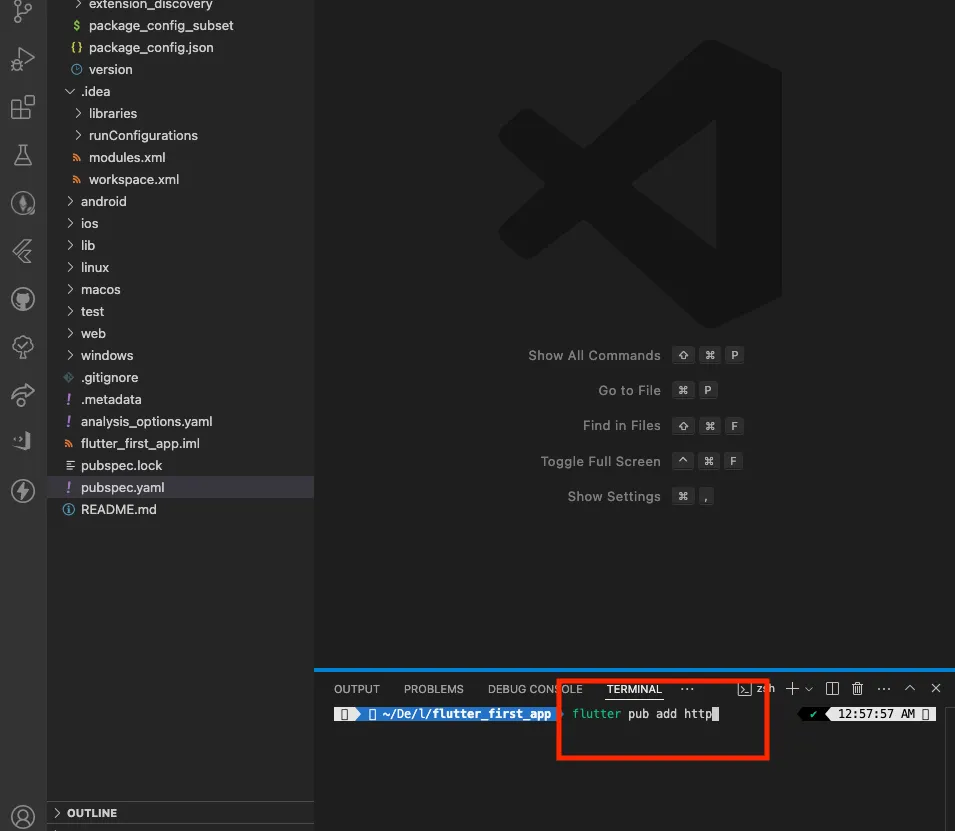Screen dimensions: 955x831
Task: Open the launch profile dropdown arrow
Action: point(809,689)
